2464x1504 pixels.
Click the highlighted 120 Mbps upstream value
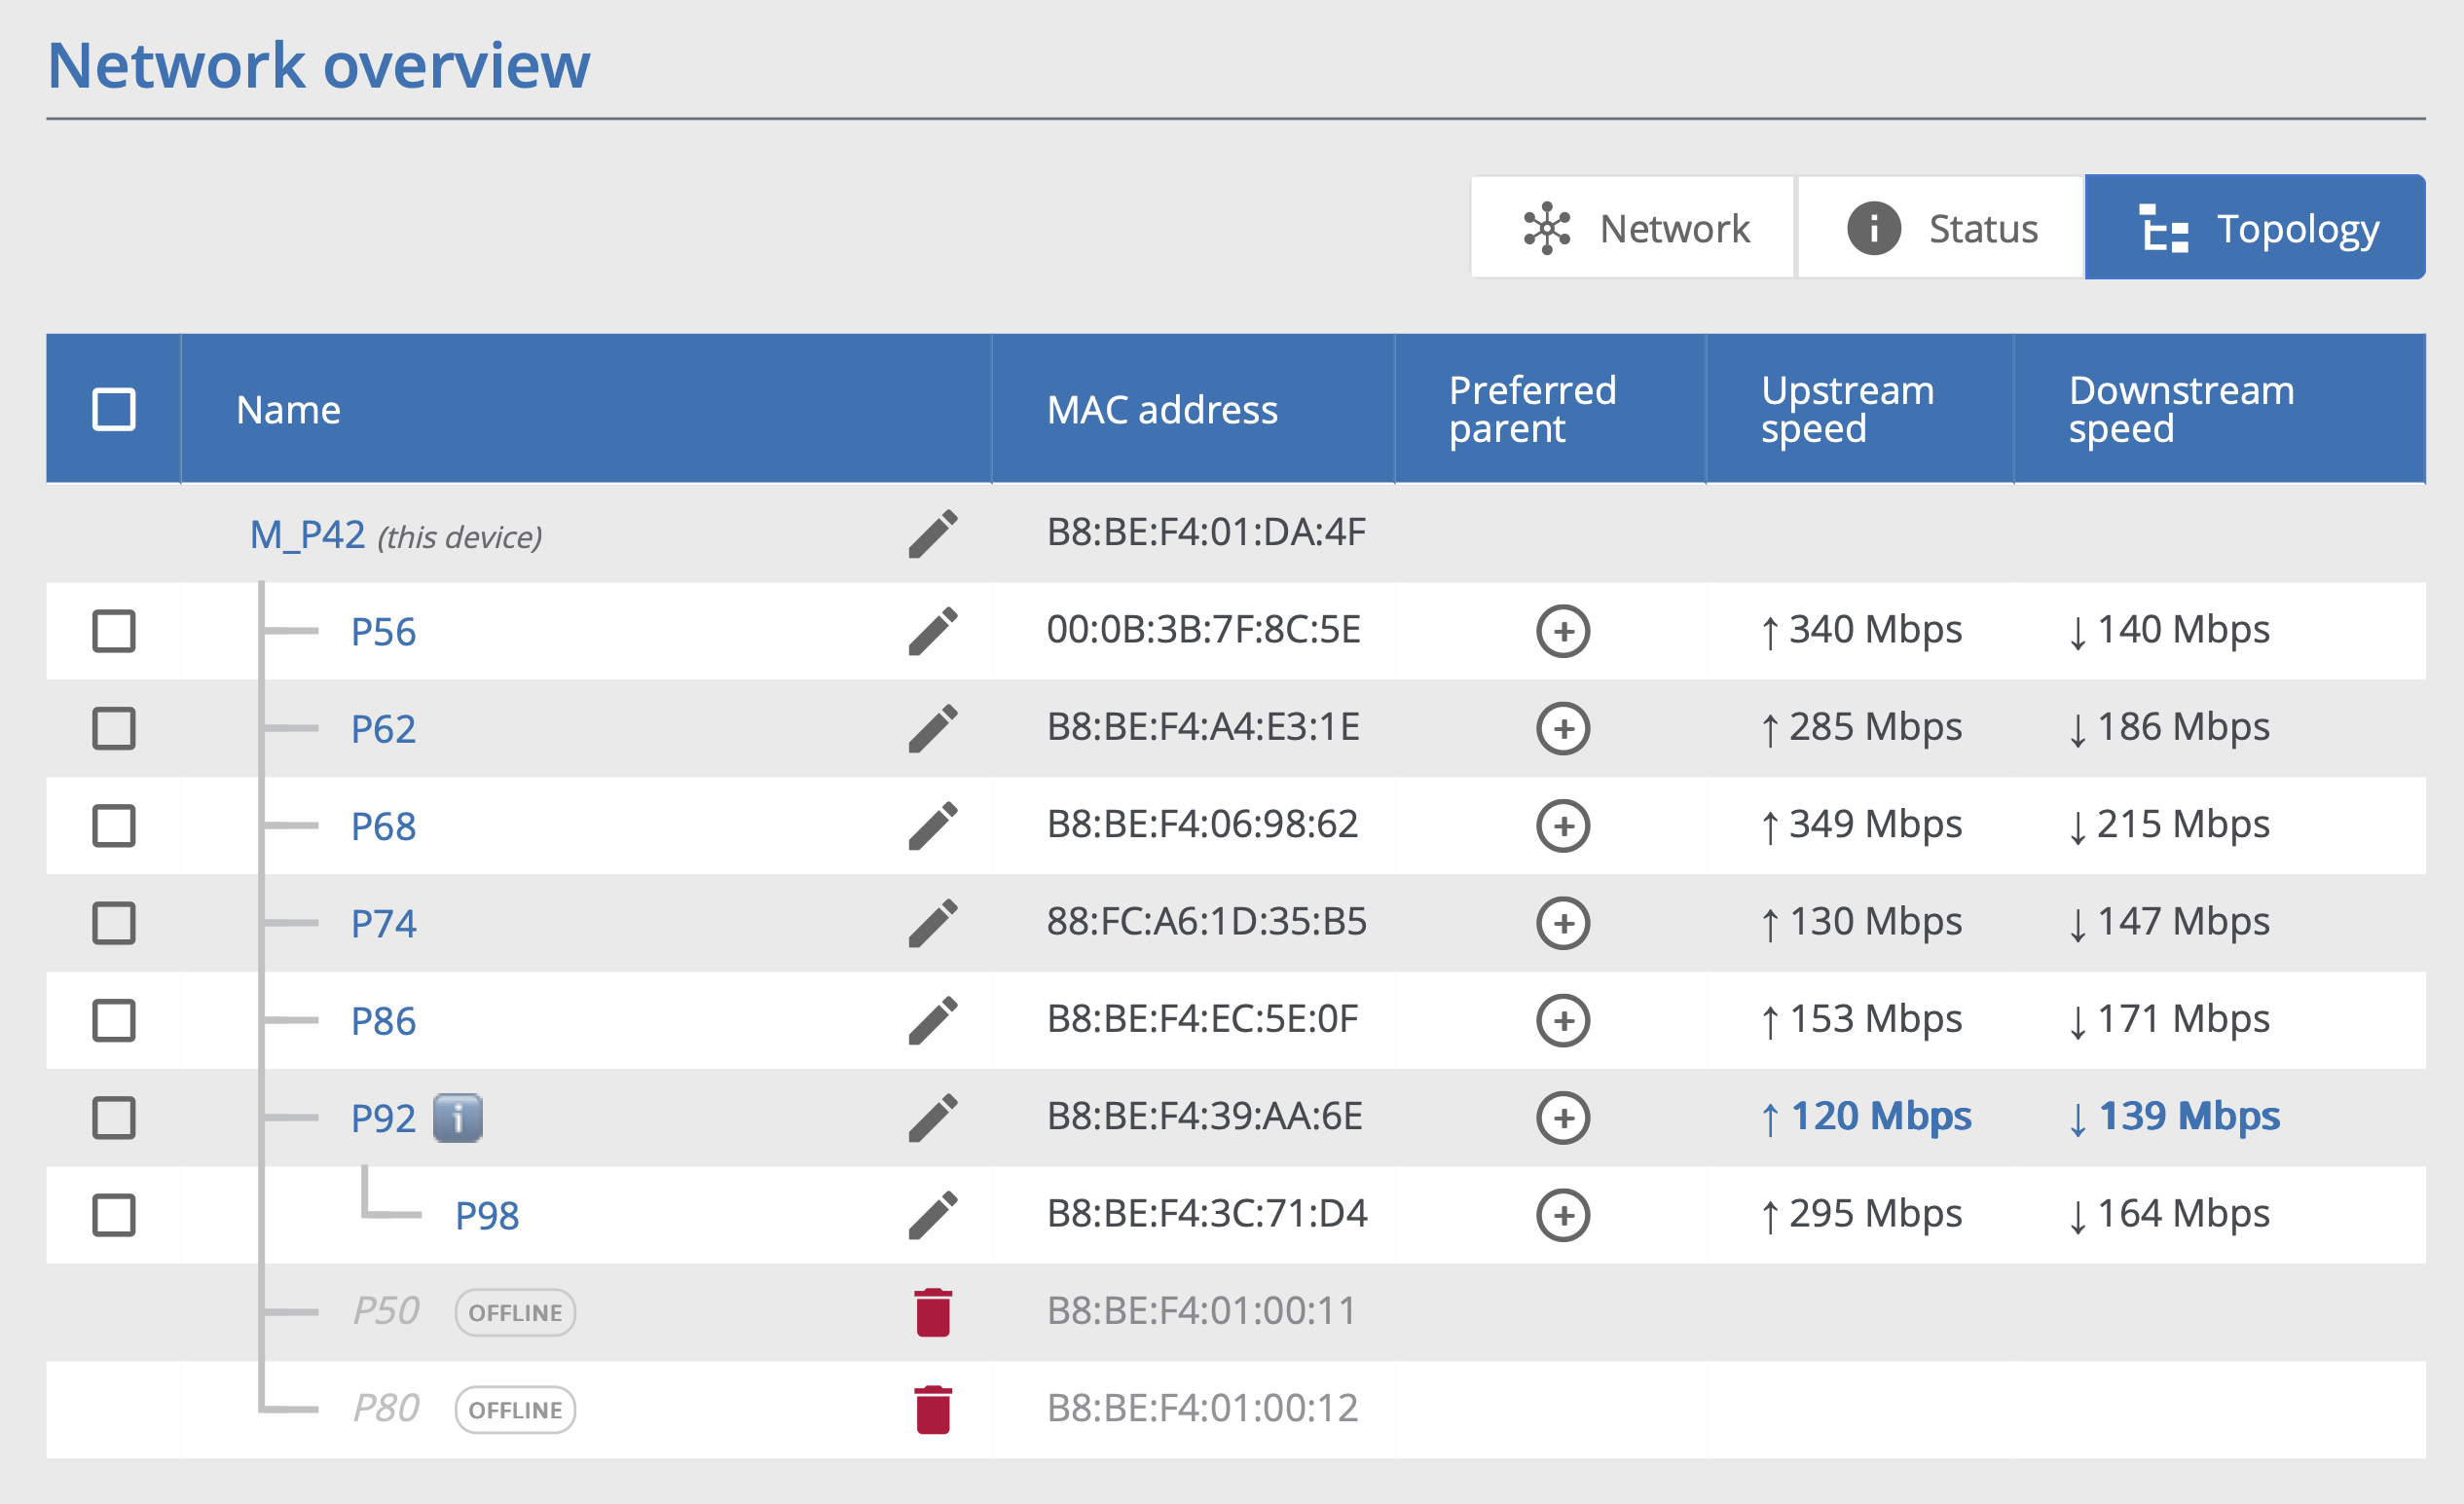pos(1866,1116)
